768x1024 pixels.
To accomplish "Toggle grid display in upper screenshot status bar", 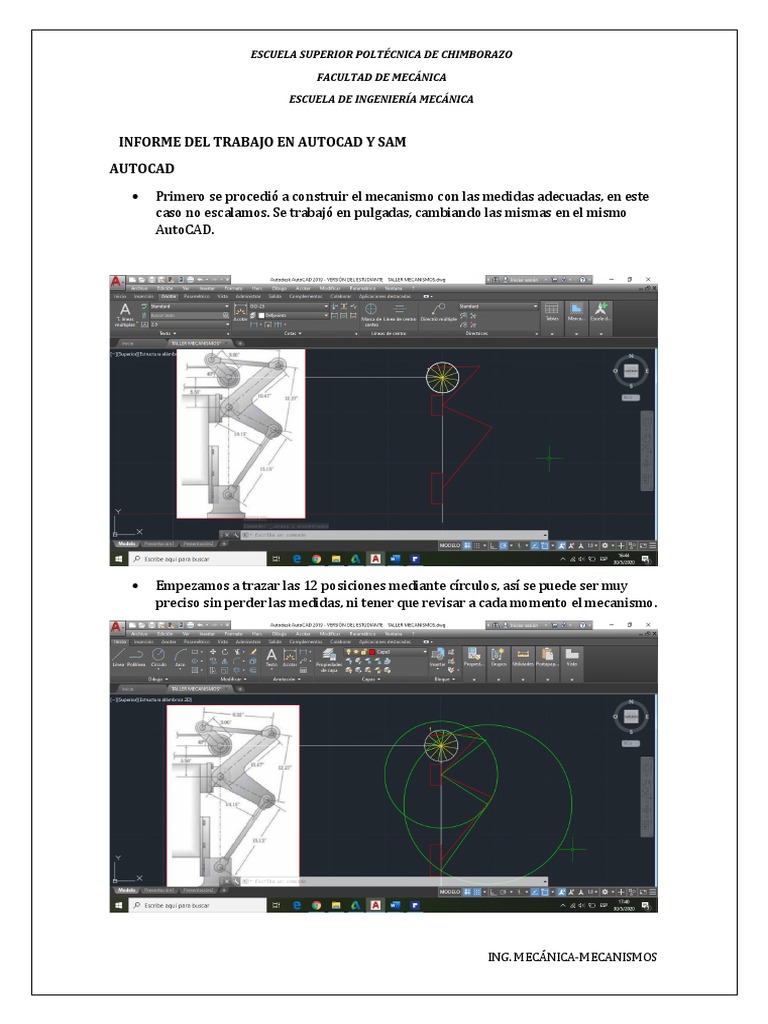I will [468, 545].
